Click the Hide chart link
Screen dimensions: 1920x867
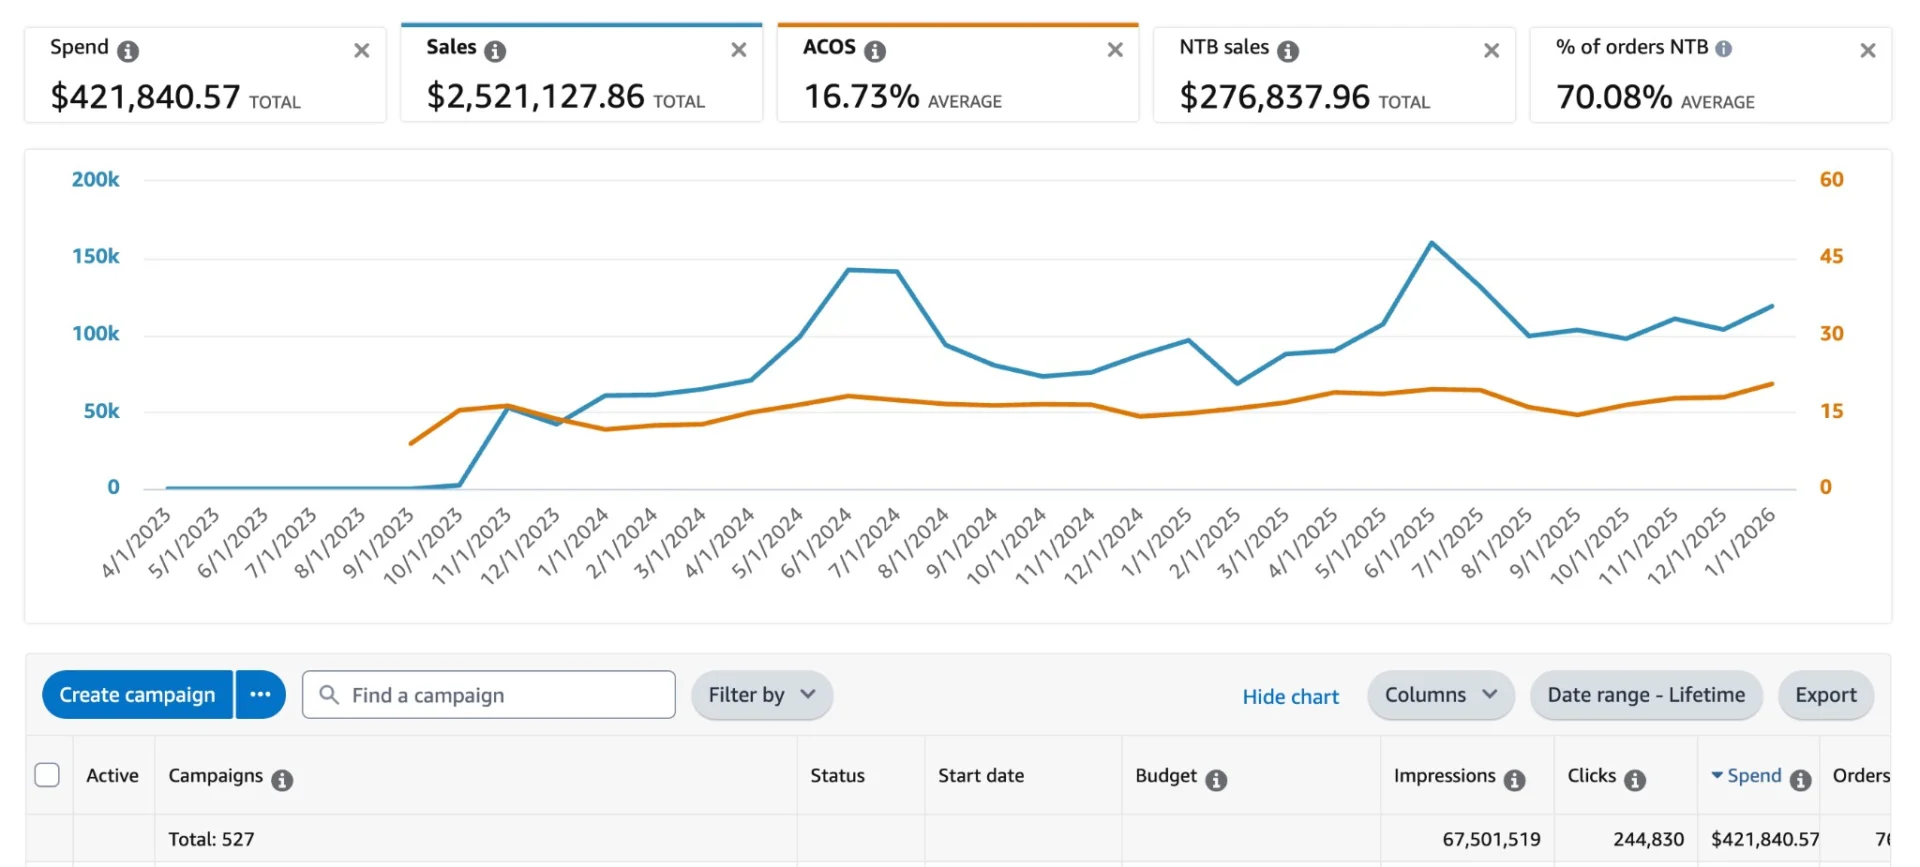1290,697
